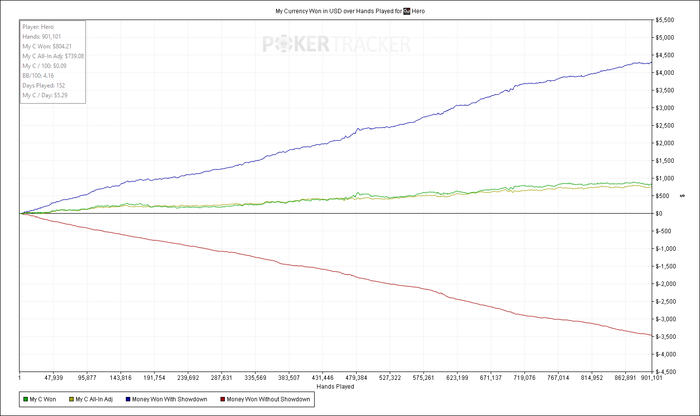The width and height of the screenshot is (700, 416).
Task: Click the y-axis label $-4,000
Action: 666,354
